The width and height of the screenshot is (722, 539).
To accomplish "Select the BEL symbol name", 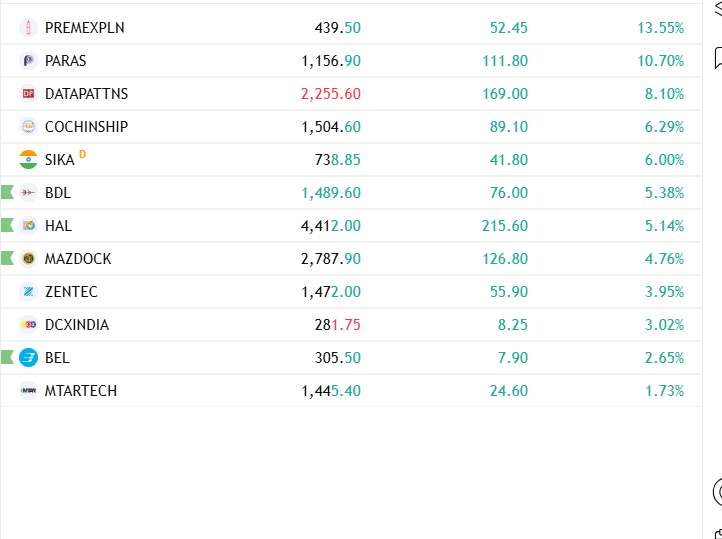I will pos(57,358).
